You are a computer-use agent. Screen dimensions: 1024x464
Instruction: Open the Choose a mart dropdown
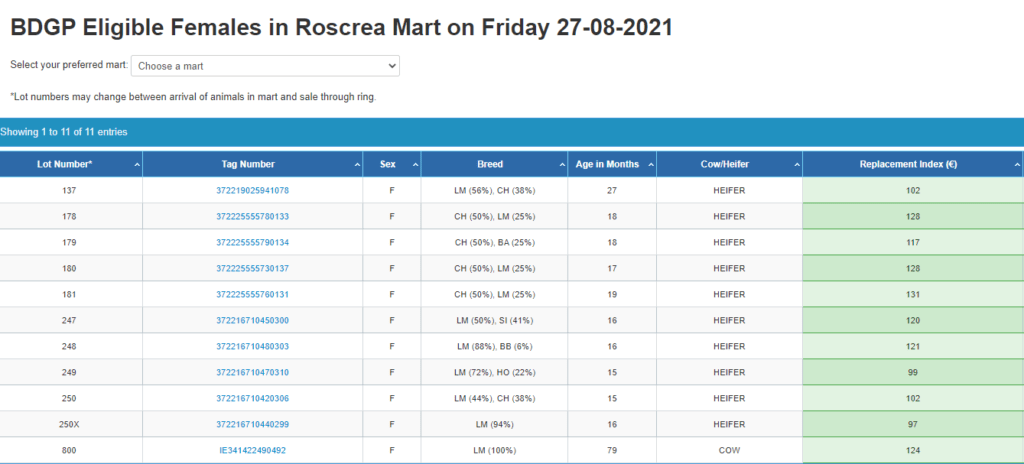click(x=265, y=66)
